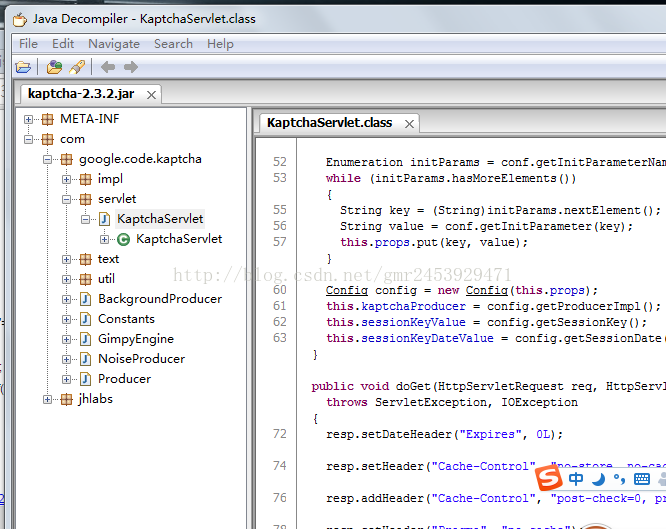Click the Search toolbar icon
The width and height of the screenshot is (666, 529).
[x=77, y=67]
